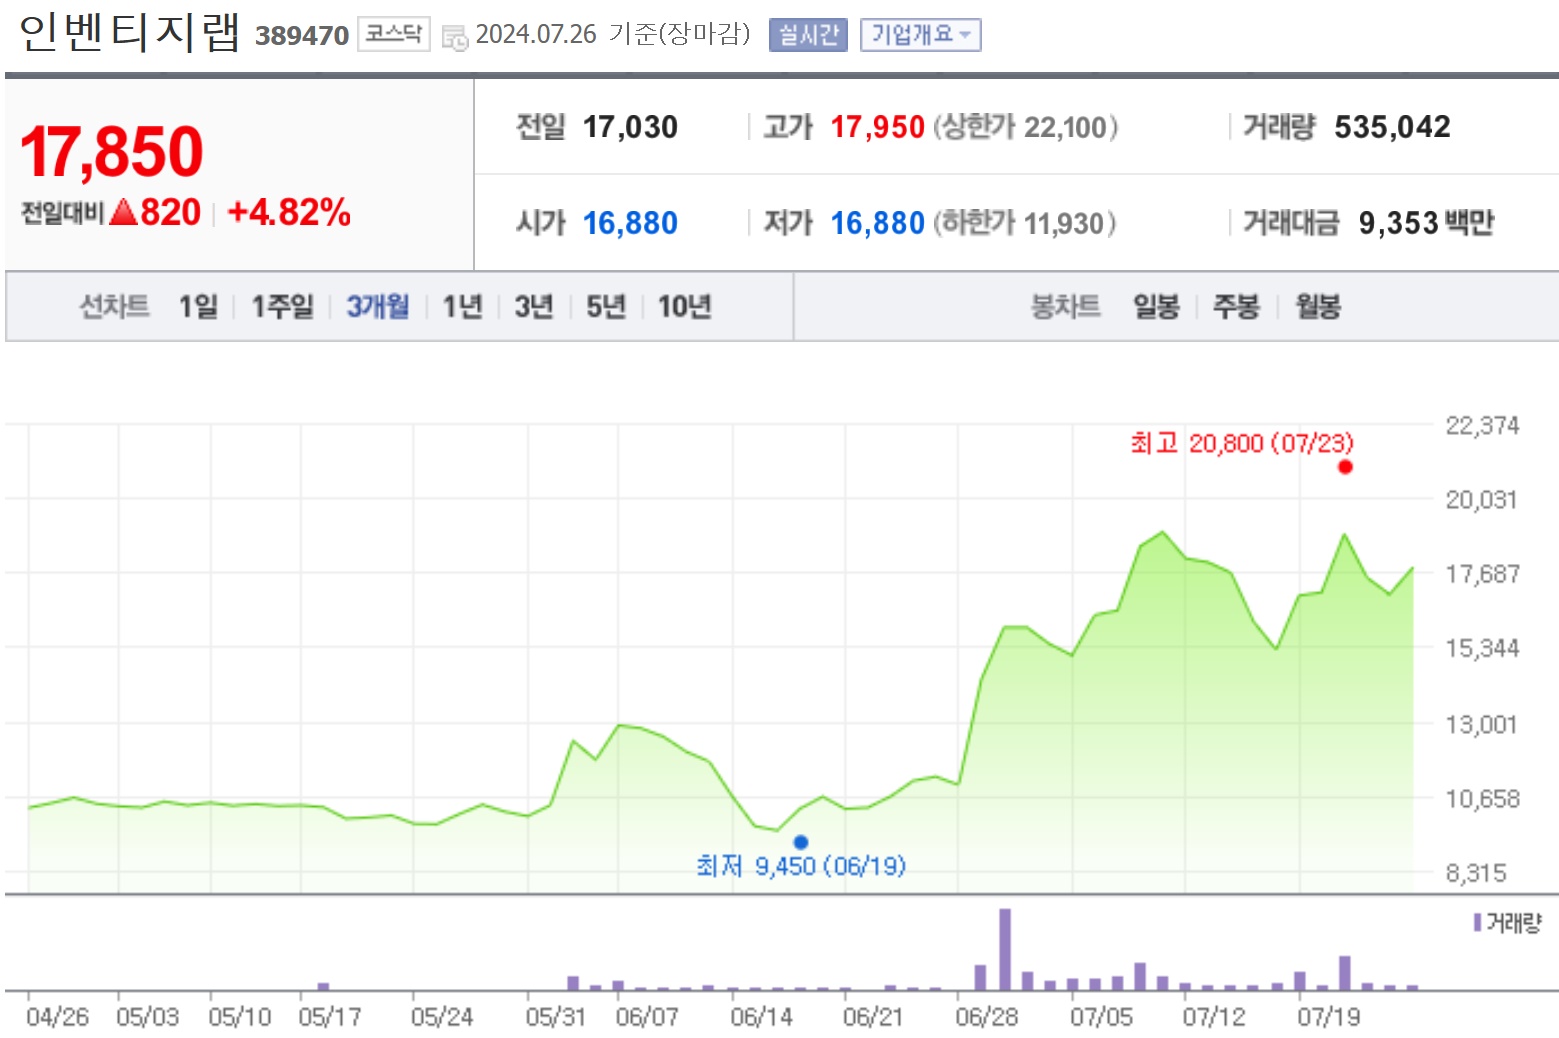Select the 1일 line chart tab
The width and height of the screenshot is (1559, 1038).
click(x=198, y=306)
